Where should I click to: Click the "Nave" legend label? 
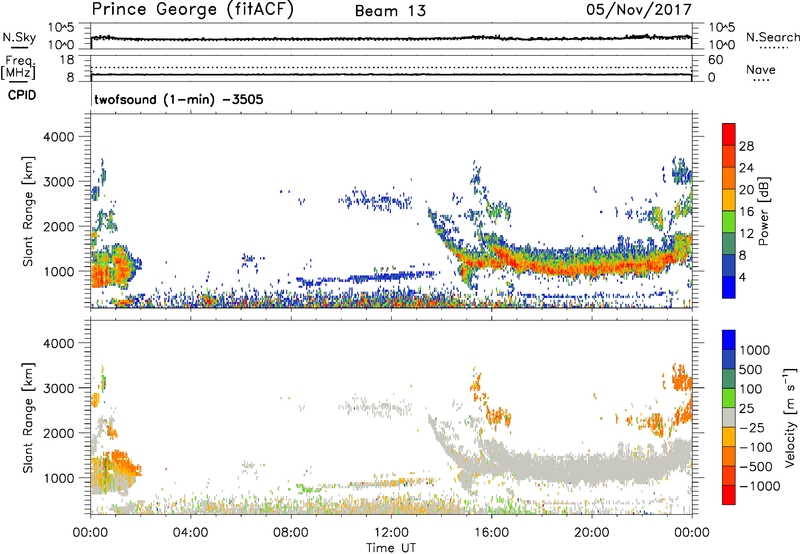click(x=761, y=69)
